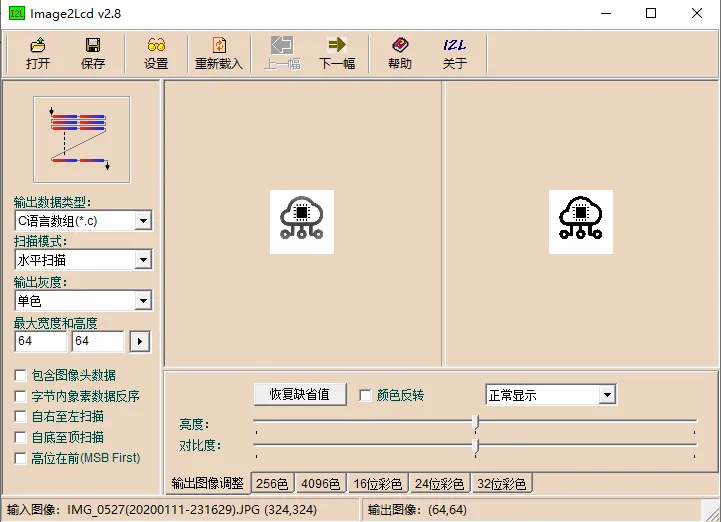Click the max height input field
Image resolution: width=721 pixels, height=522 pixels.
98,341
